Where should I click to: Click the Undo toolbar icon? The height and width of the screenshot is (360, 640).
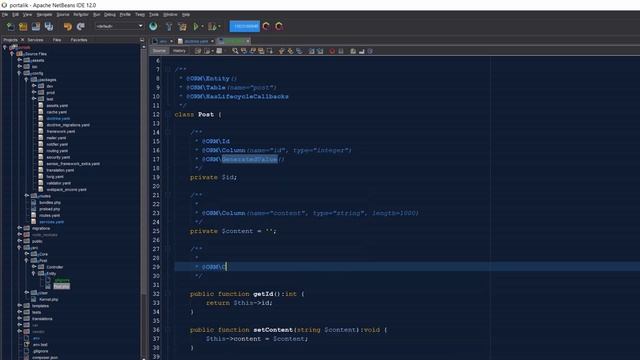[x=68, y=27]
